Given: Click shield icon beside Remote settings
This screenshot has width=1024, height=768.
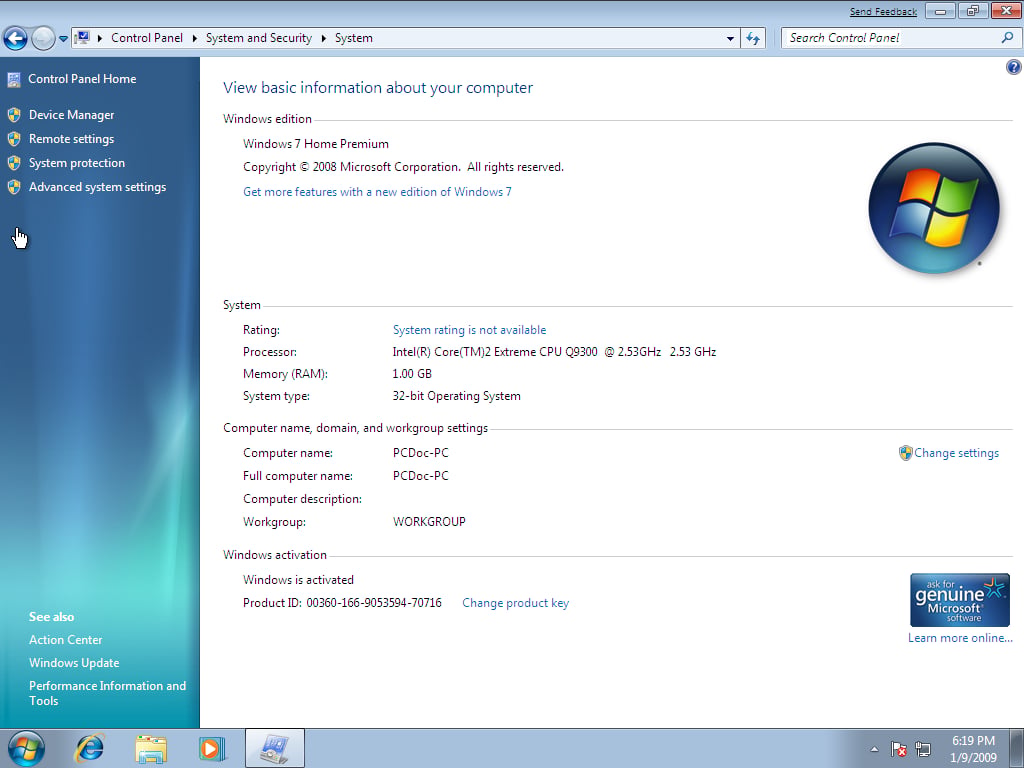Looking at the screenshot, I should click(x=14, y=139).
